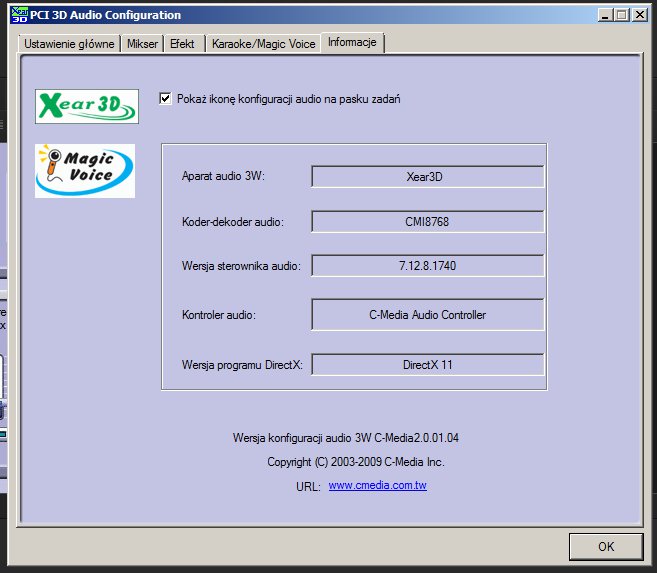The width and height of the screenshot is (657, 573).
Task: Close the PCI 3D Audio Configuration window
Action: [640, 15]
